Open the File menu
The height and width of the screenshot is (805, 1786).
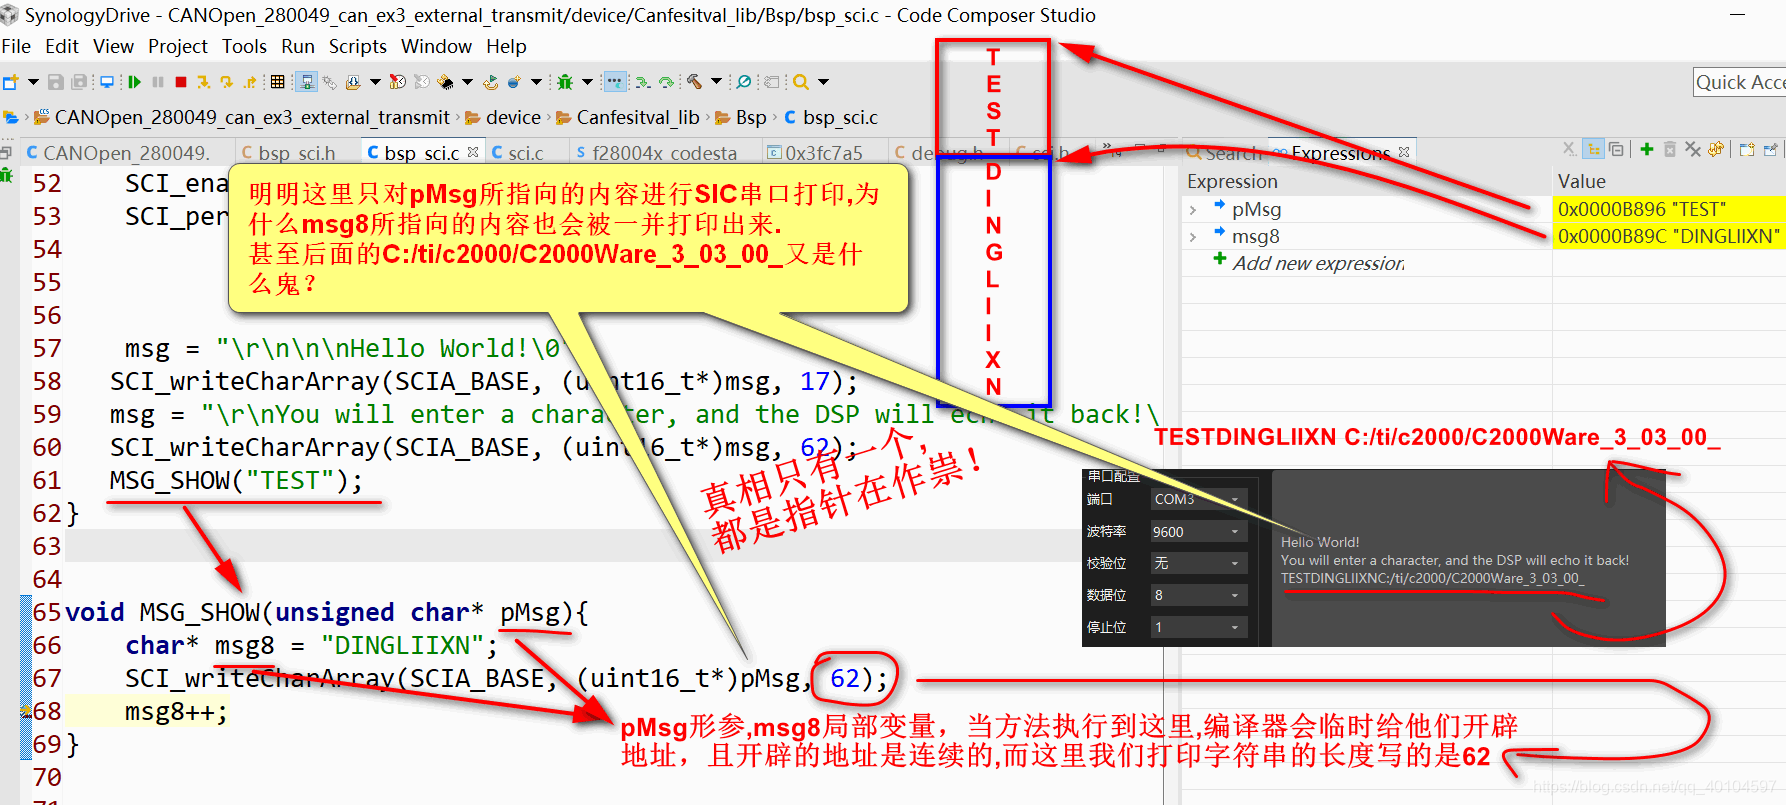[16, 46]
